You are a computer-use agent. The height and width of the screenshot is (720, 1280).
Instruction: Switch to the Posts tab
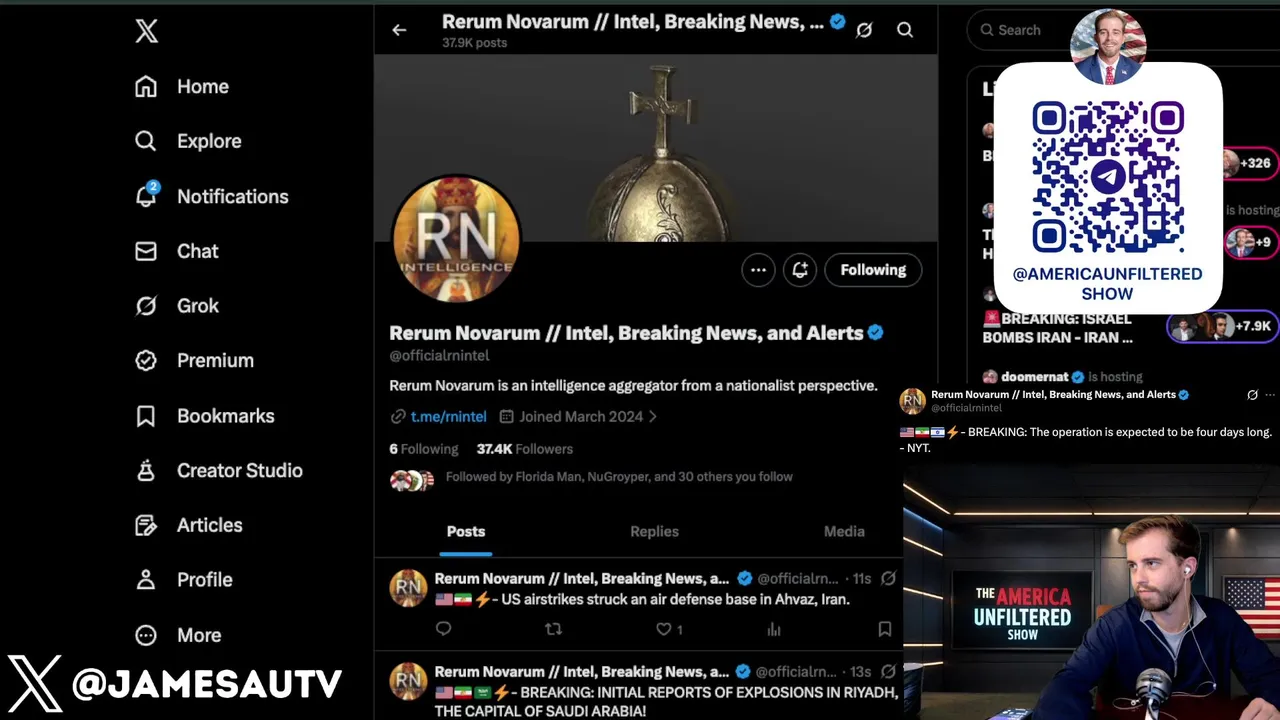point(466,532)
